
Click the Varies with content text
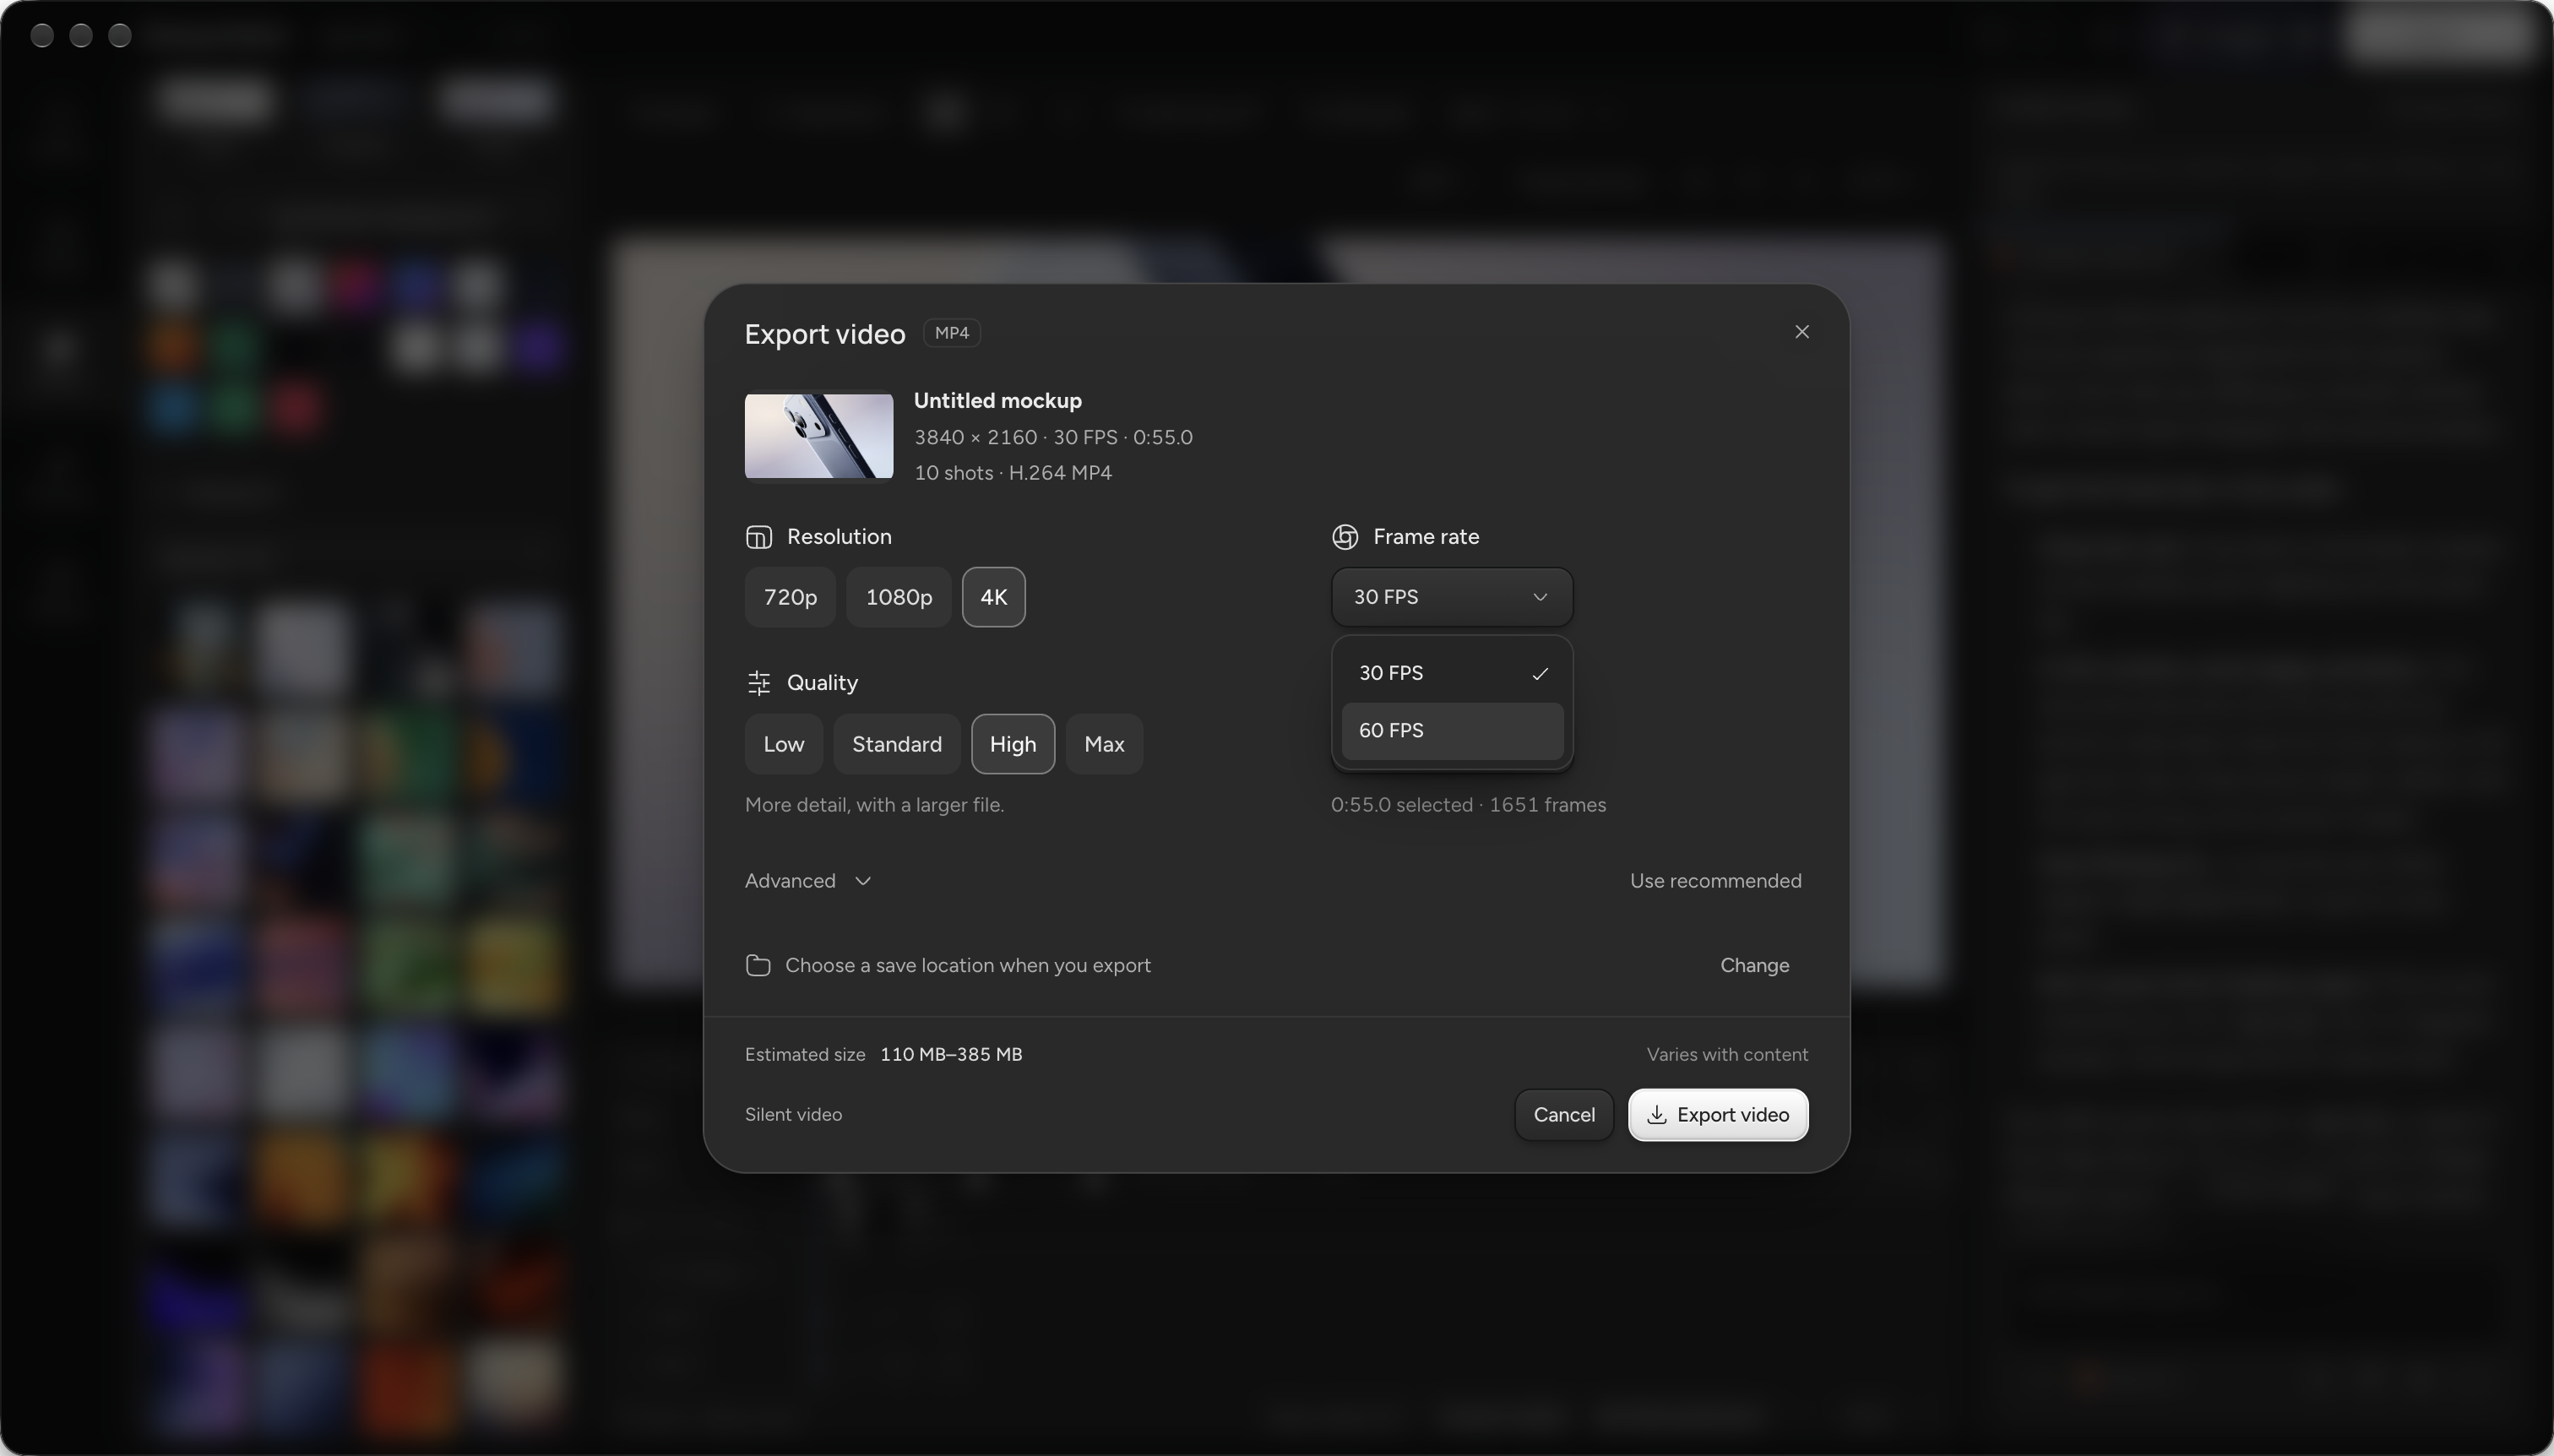pos(1727,1054)
